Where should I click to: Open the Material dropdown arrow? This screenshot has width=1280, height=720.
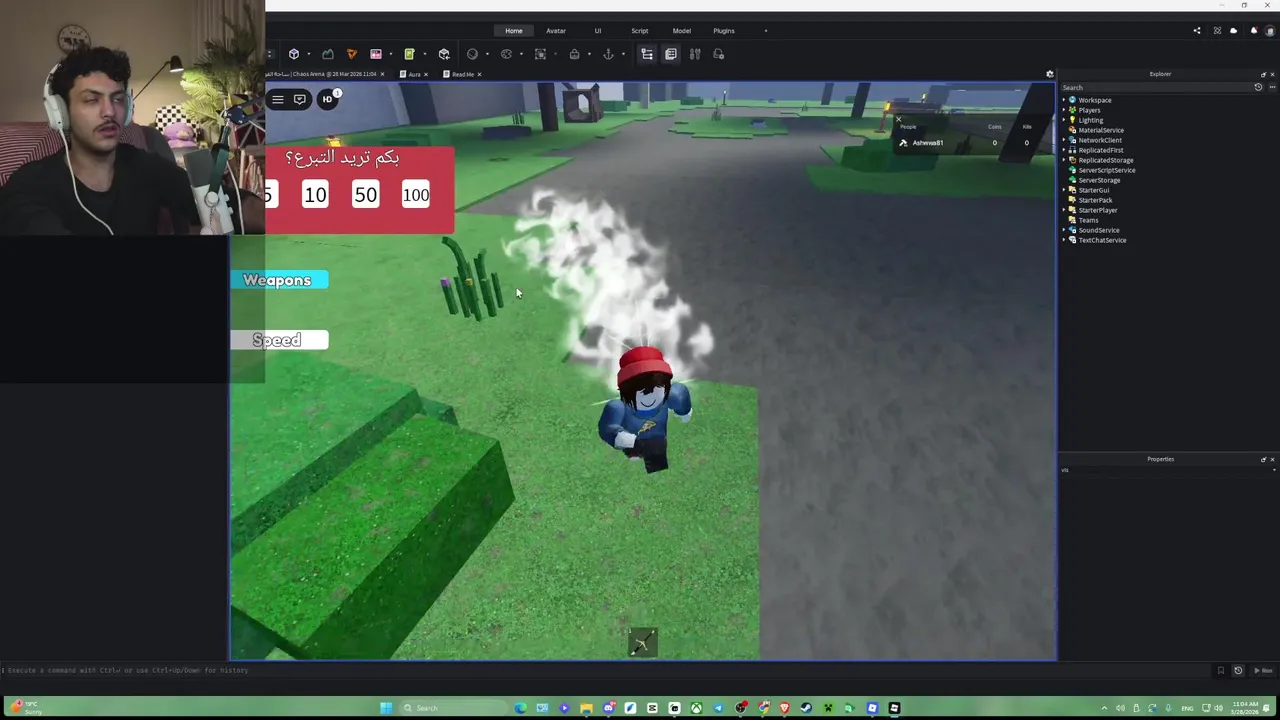pyautogui.click(x=487, y=54)
